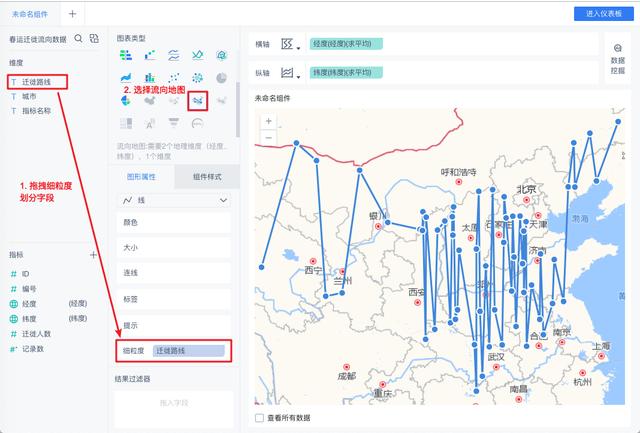
Task: Switch to the 图形属性 tab
Action: [x=141, y=177]
